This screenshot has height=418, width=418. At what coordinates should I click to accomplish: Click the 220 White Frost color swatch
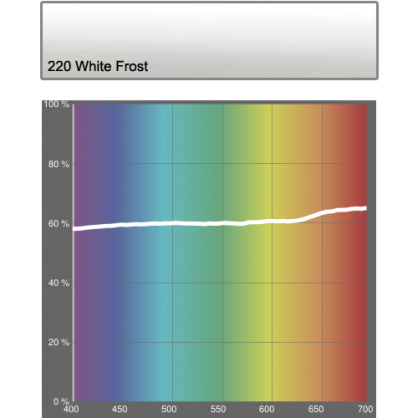point(209,41)
